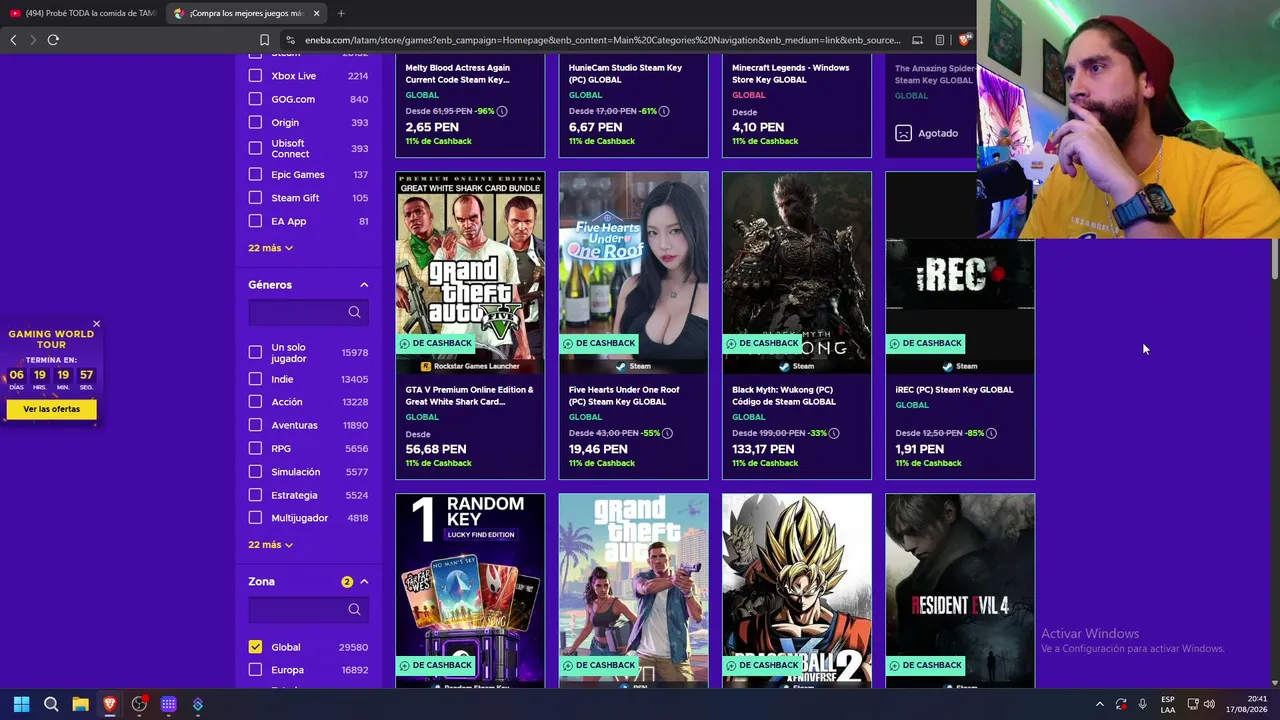Open a new browser tab
Viewport: 1280px width, 720px height.
[x=341, y=13]
